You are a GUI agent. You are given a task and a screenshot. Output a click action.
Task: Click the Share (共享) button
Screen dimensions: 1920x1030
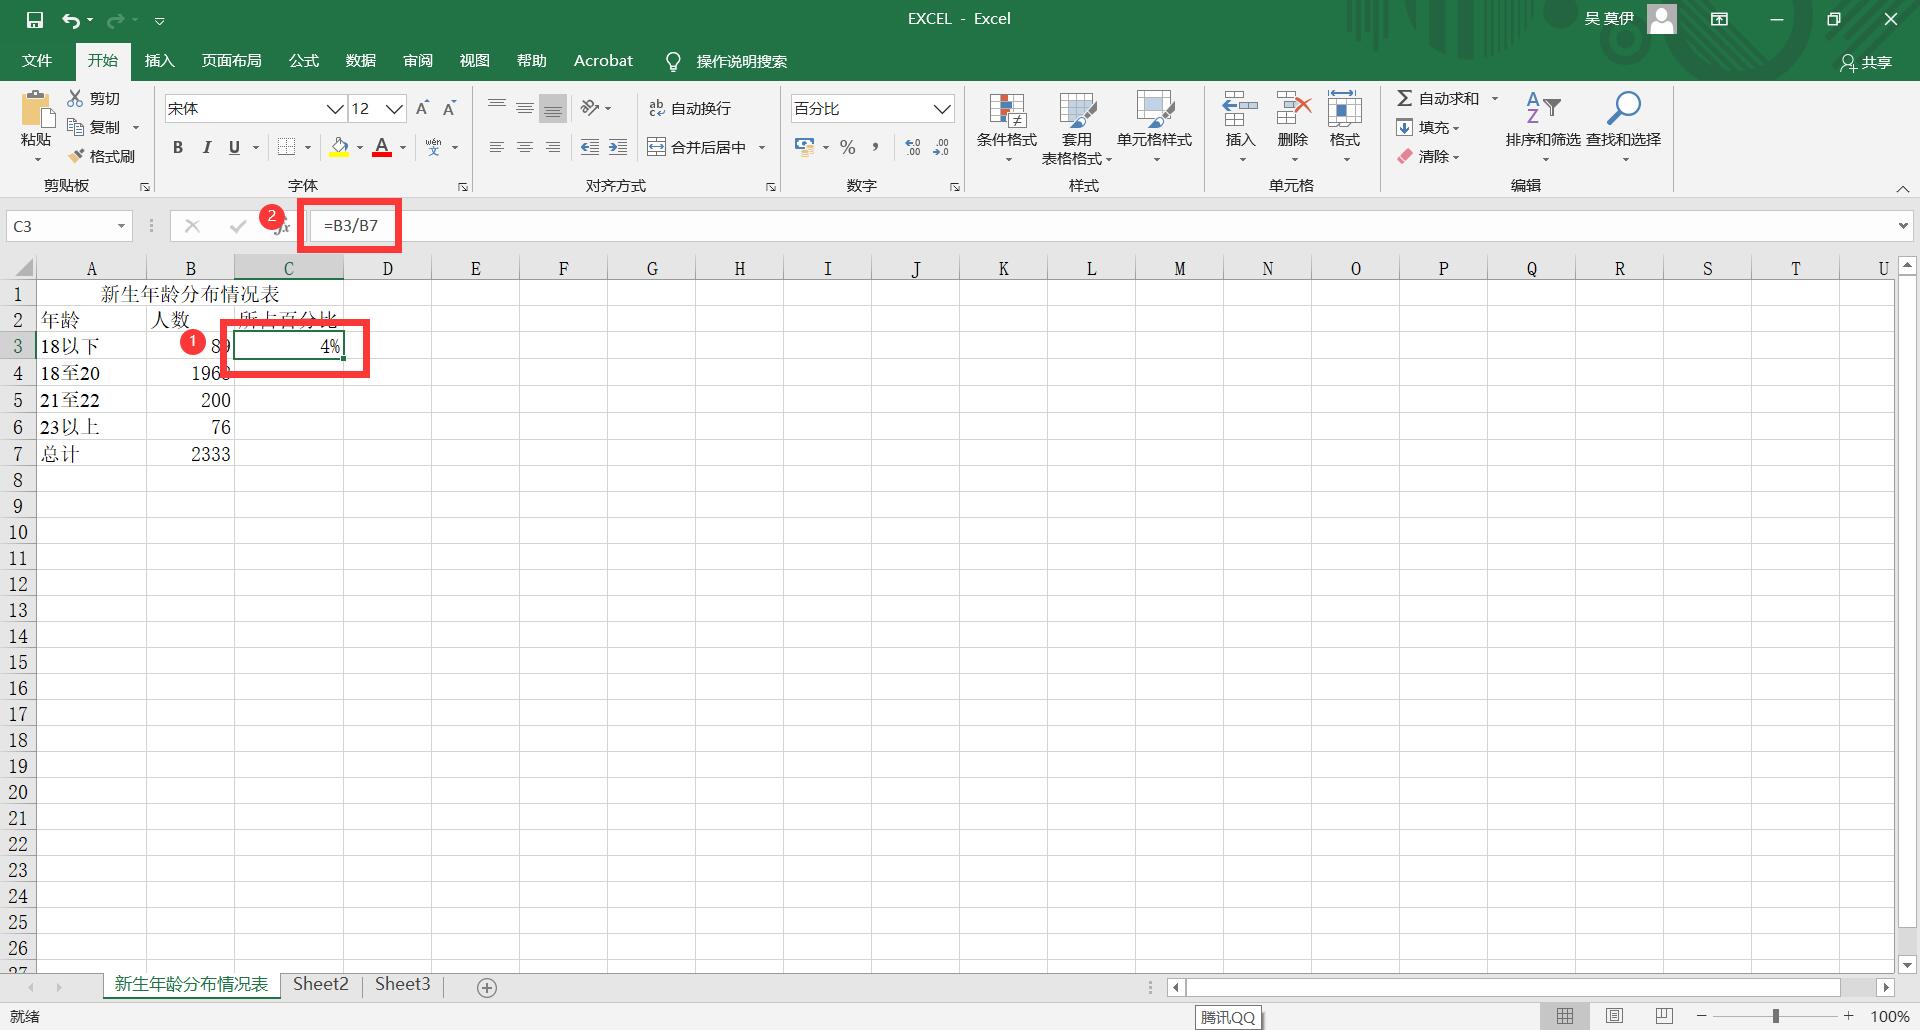(x=1866, y=62)
